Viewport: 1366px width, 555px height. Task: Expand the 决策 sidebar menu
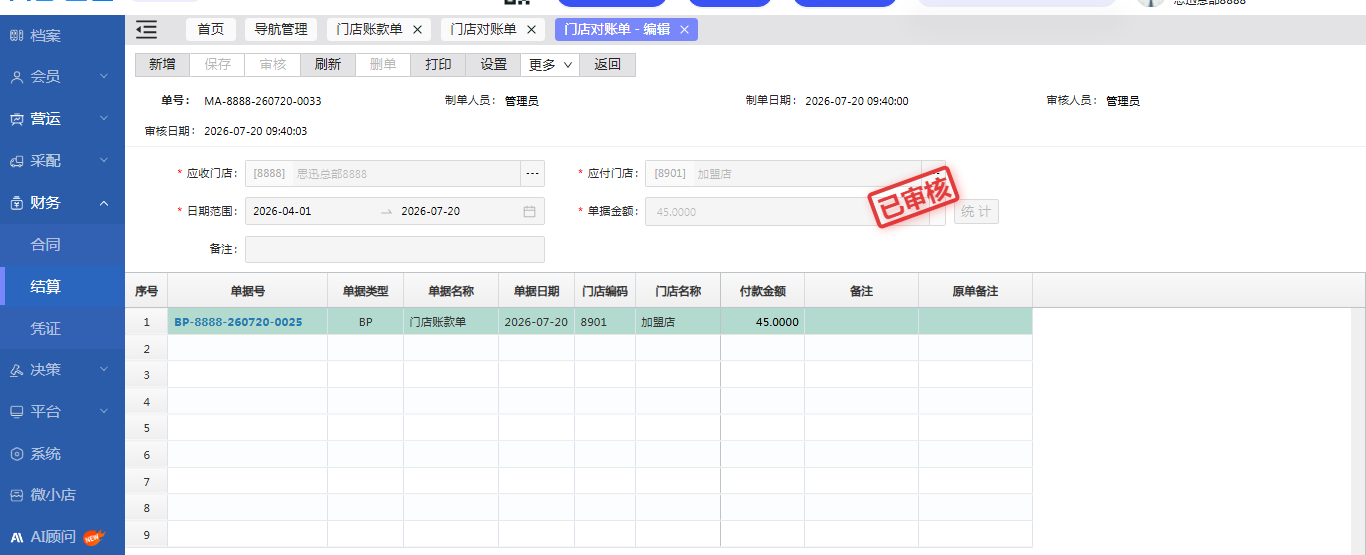tap(62, 370)
